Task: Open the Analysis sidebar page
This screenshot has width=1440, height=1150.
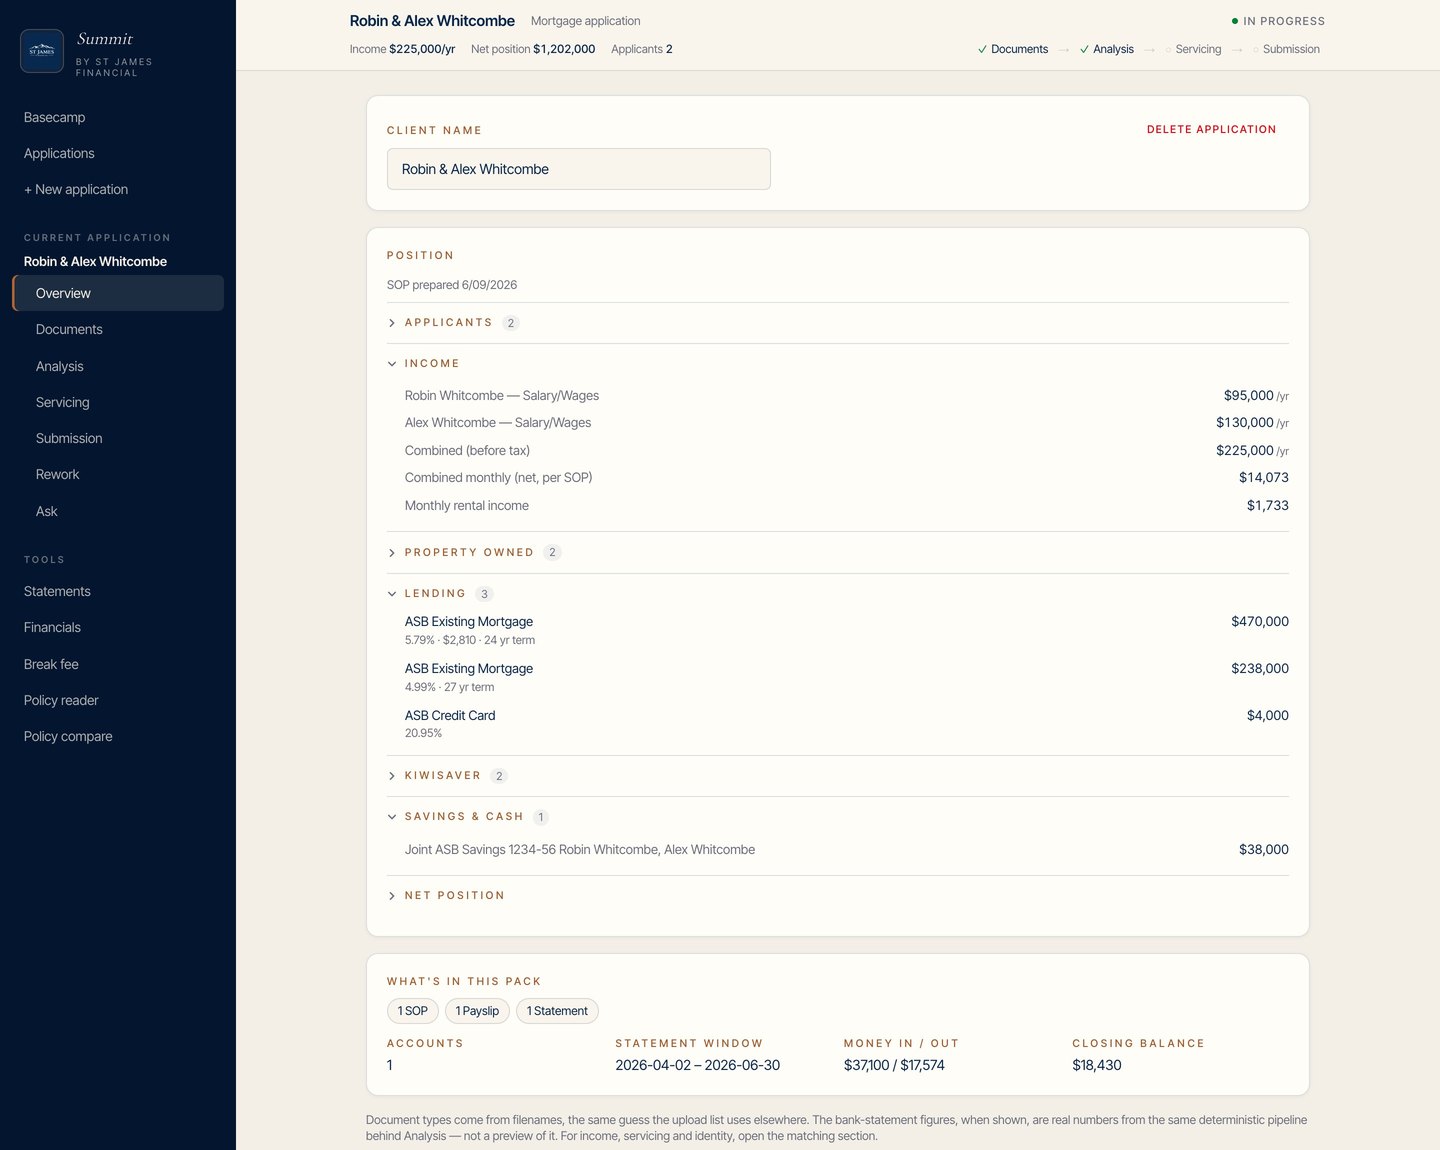Action: 118,366
